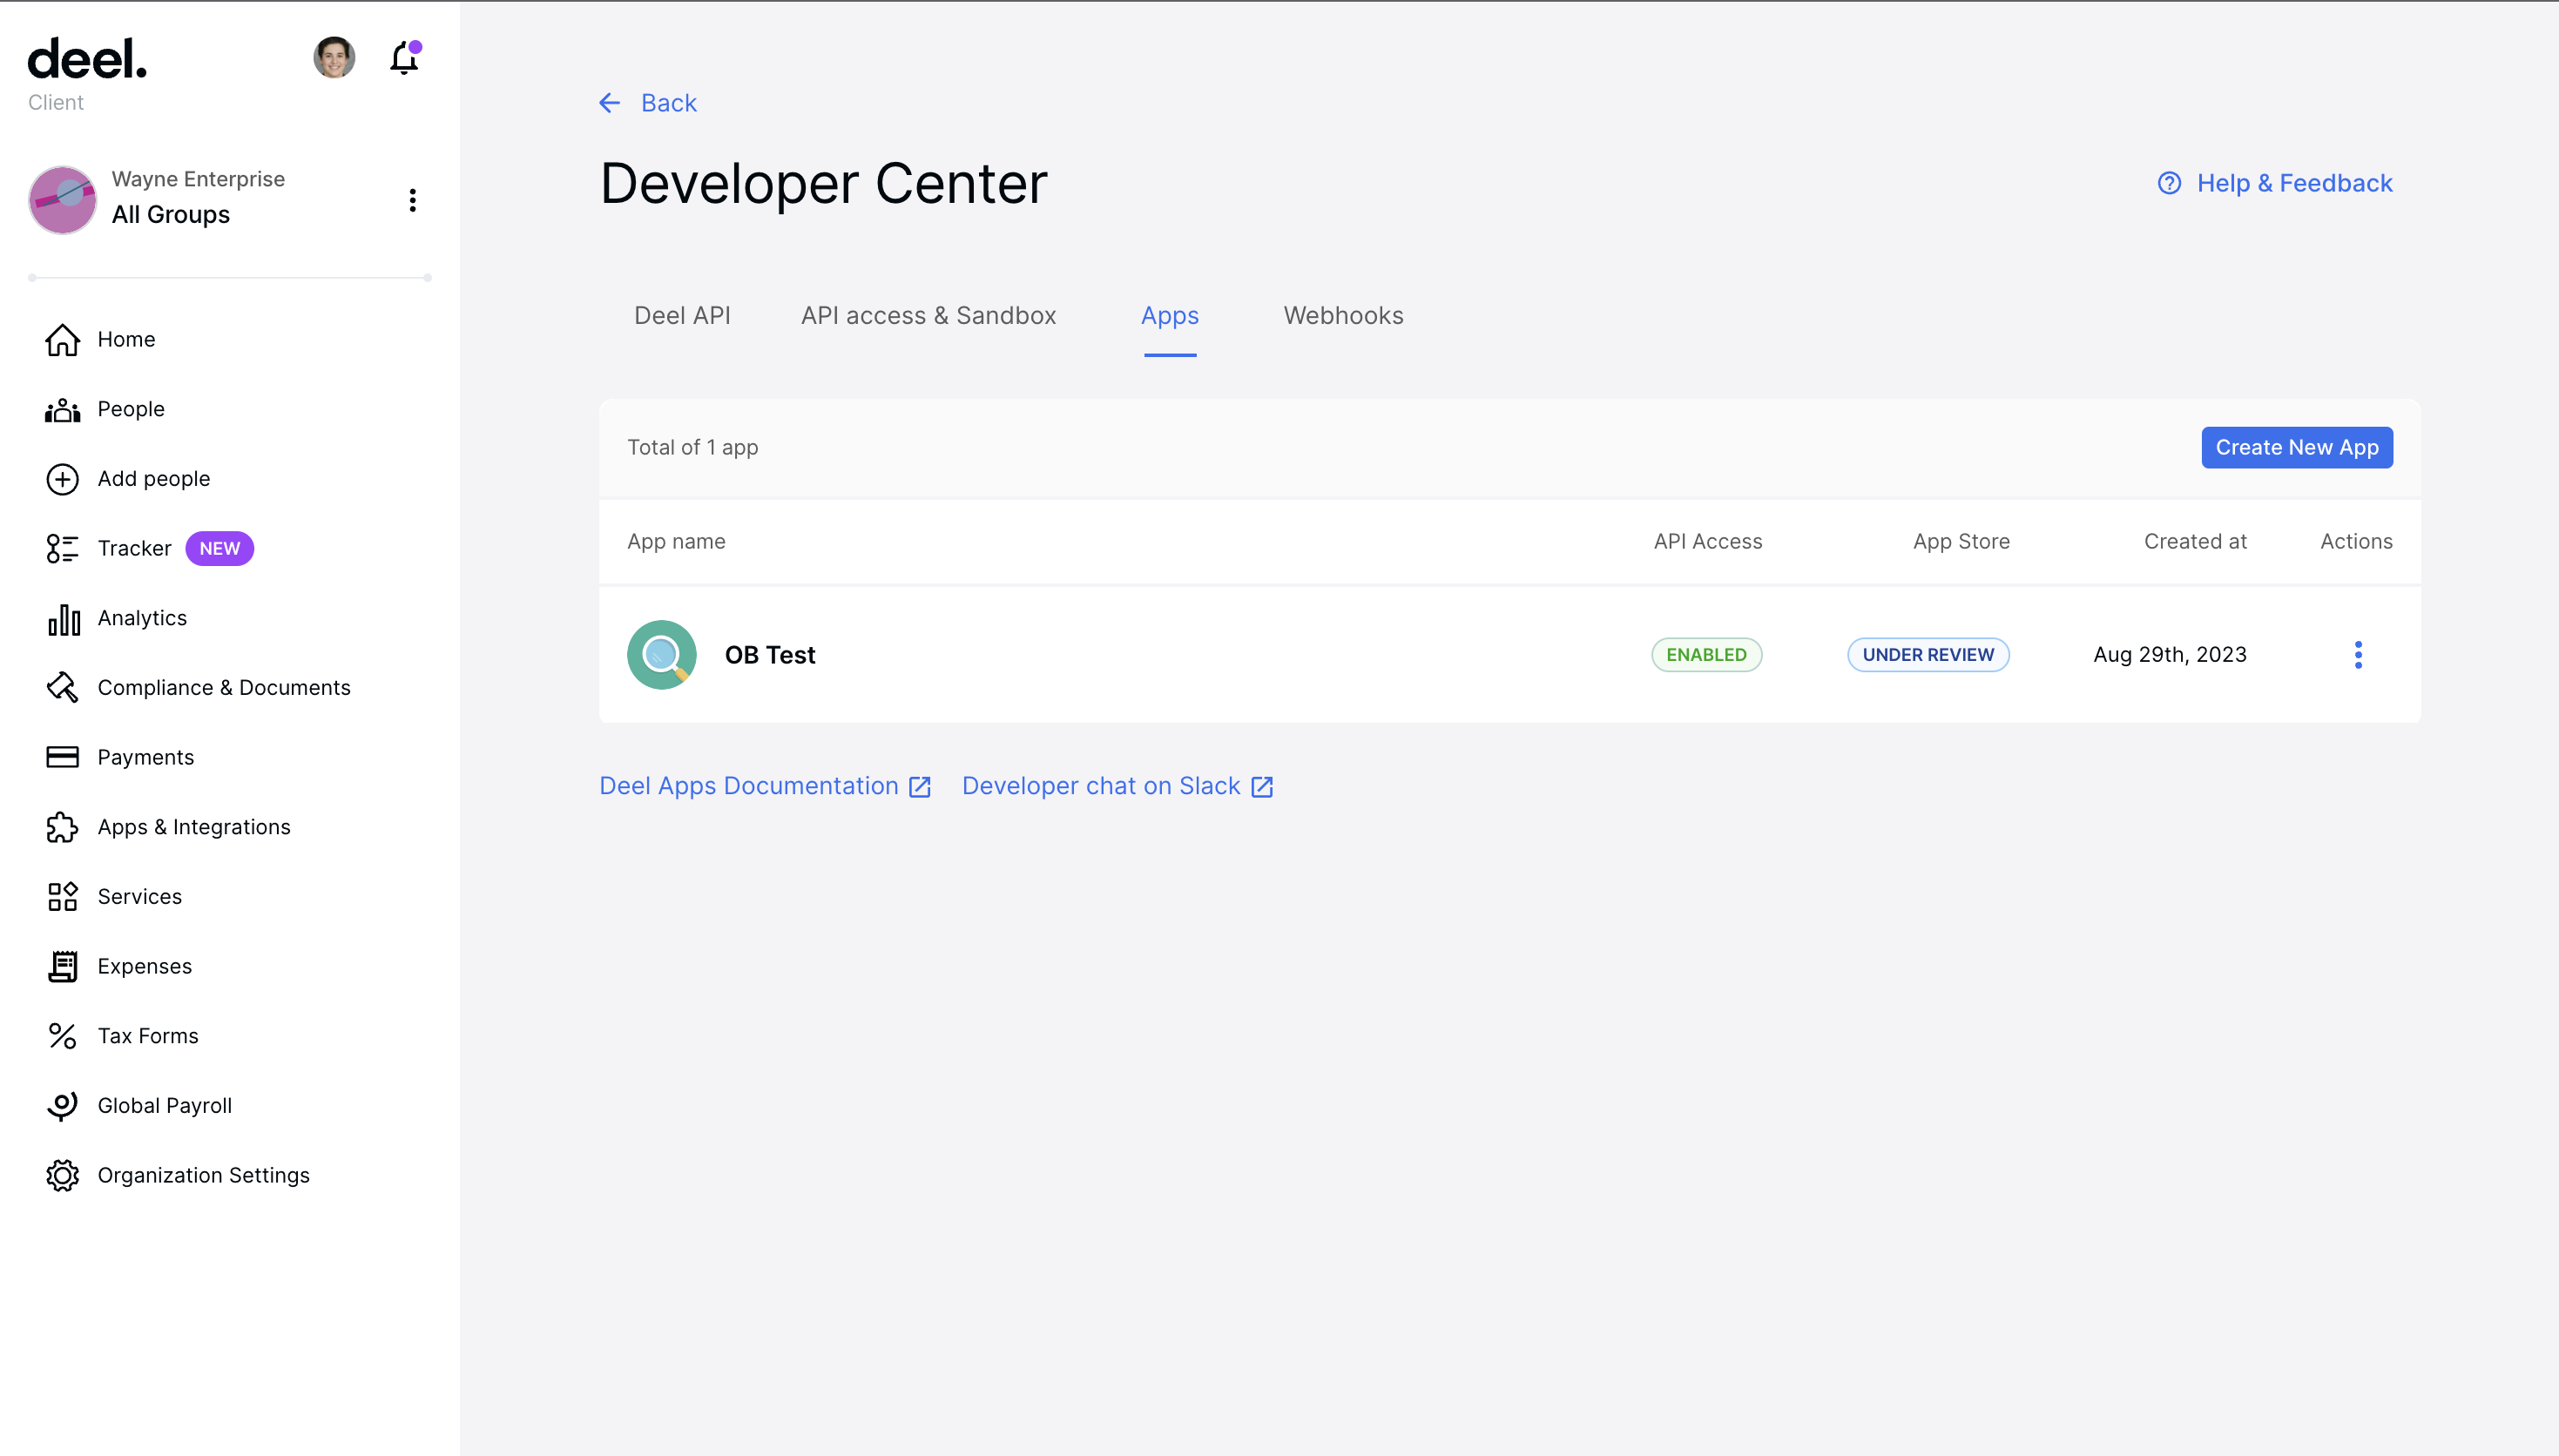Navigate to Payments label
This screenshot has width=2559, height=1456.
point(146,758)
